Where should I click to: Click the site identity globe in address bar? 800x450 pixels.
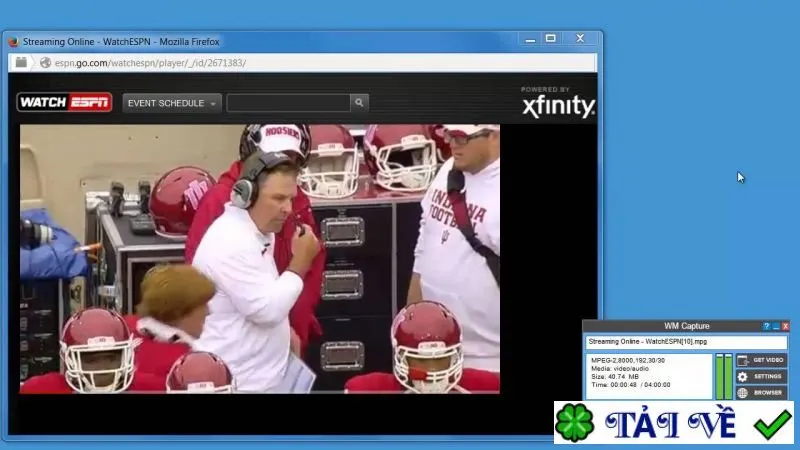pyautogui.click(x=45, y=62)
